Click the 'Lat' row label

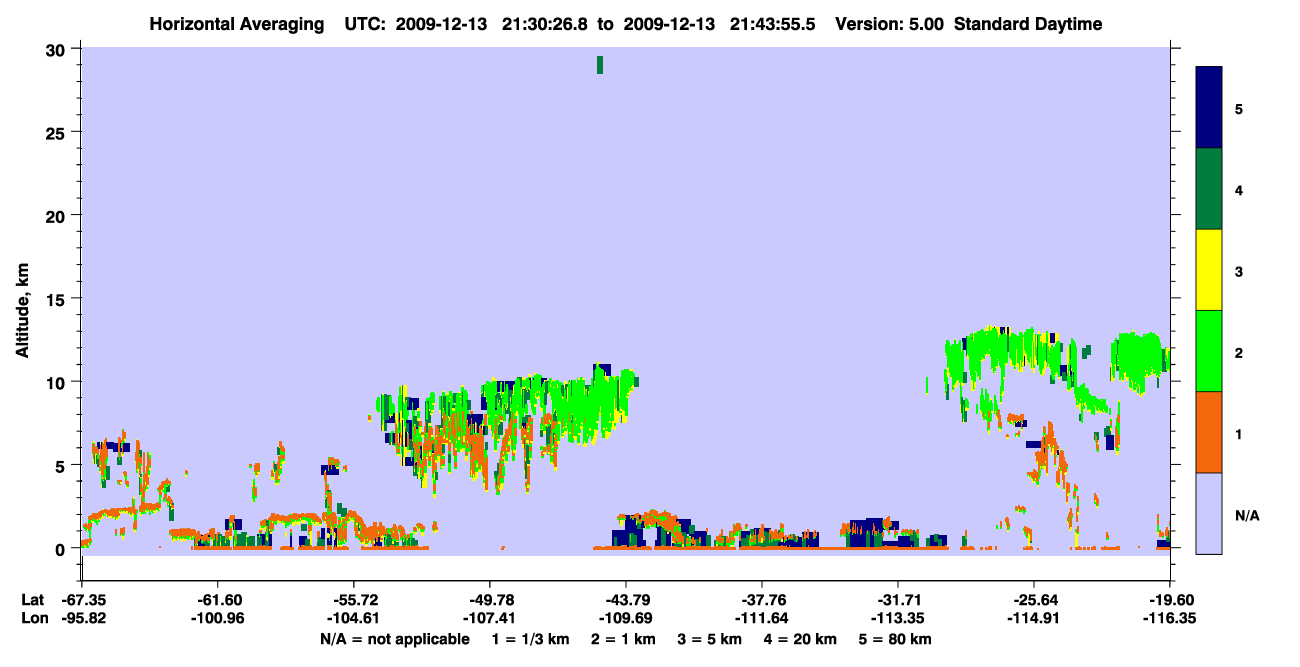pyautogui.click(x=32, y=600)
